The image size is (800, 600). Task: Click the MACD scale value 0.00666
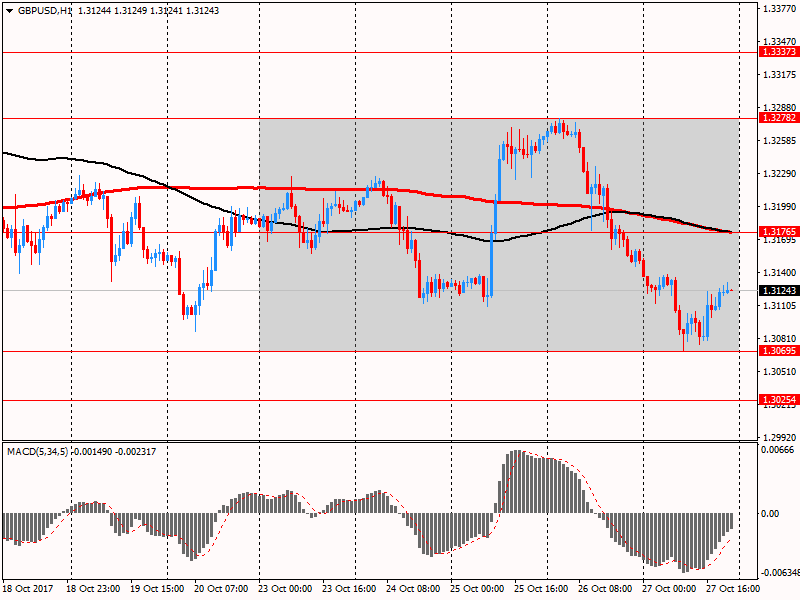[x=778, y=449]
